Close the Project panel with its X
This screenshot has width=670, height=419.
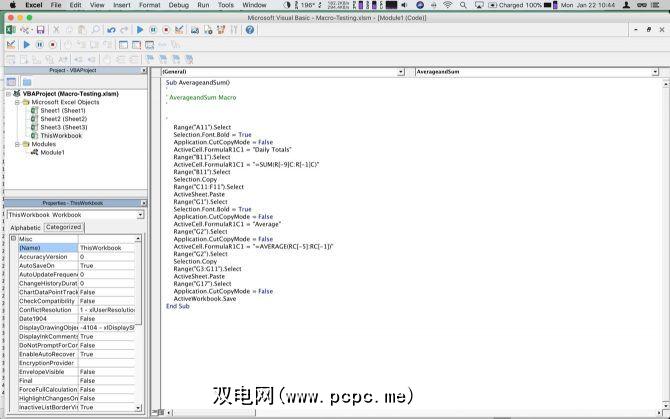click(143, 70)
